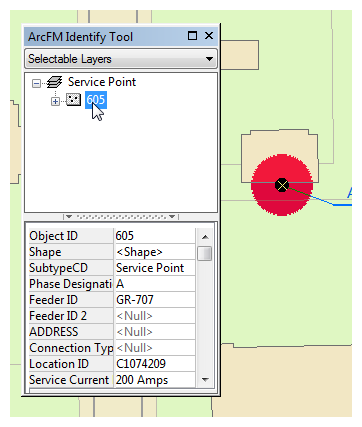Open the Selectable Layers dropdown

point(121,59)
